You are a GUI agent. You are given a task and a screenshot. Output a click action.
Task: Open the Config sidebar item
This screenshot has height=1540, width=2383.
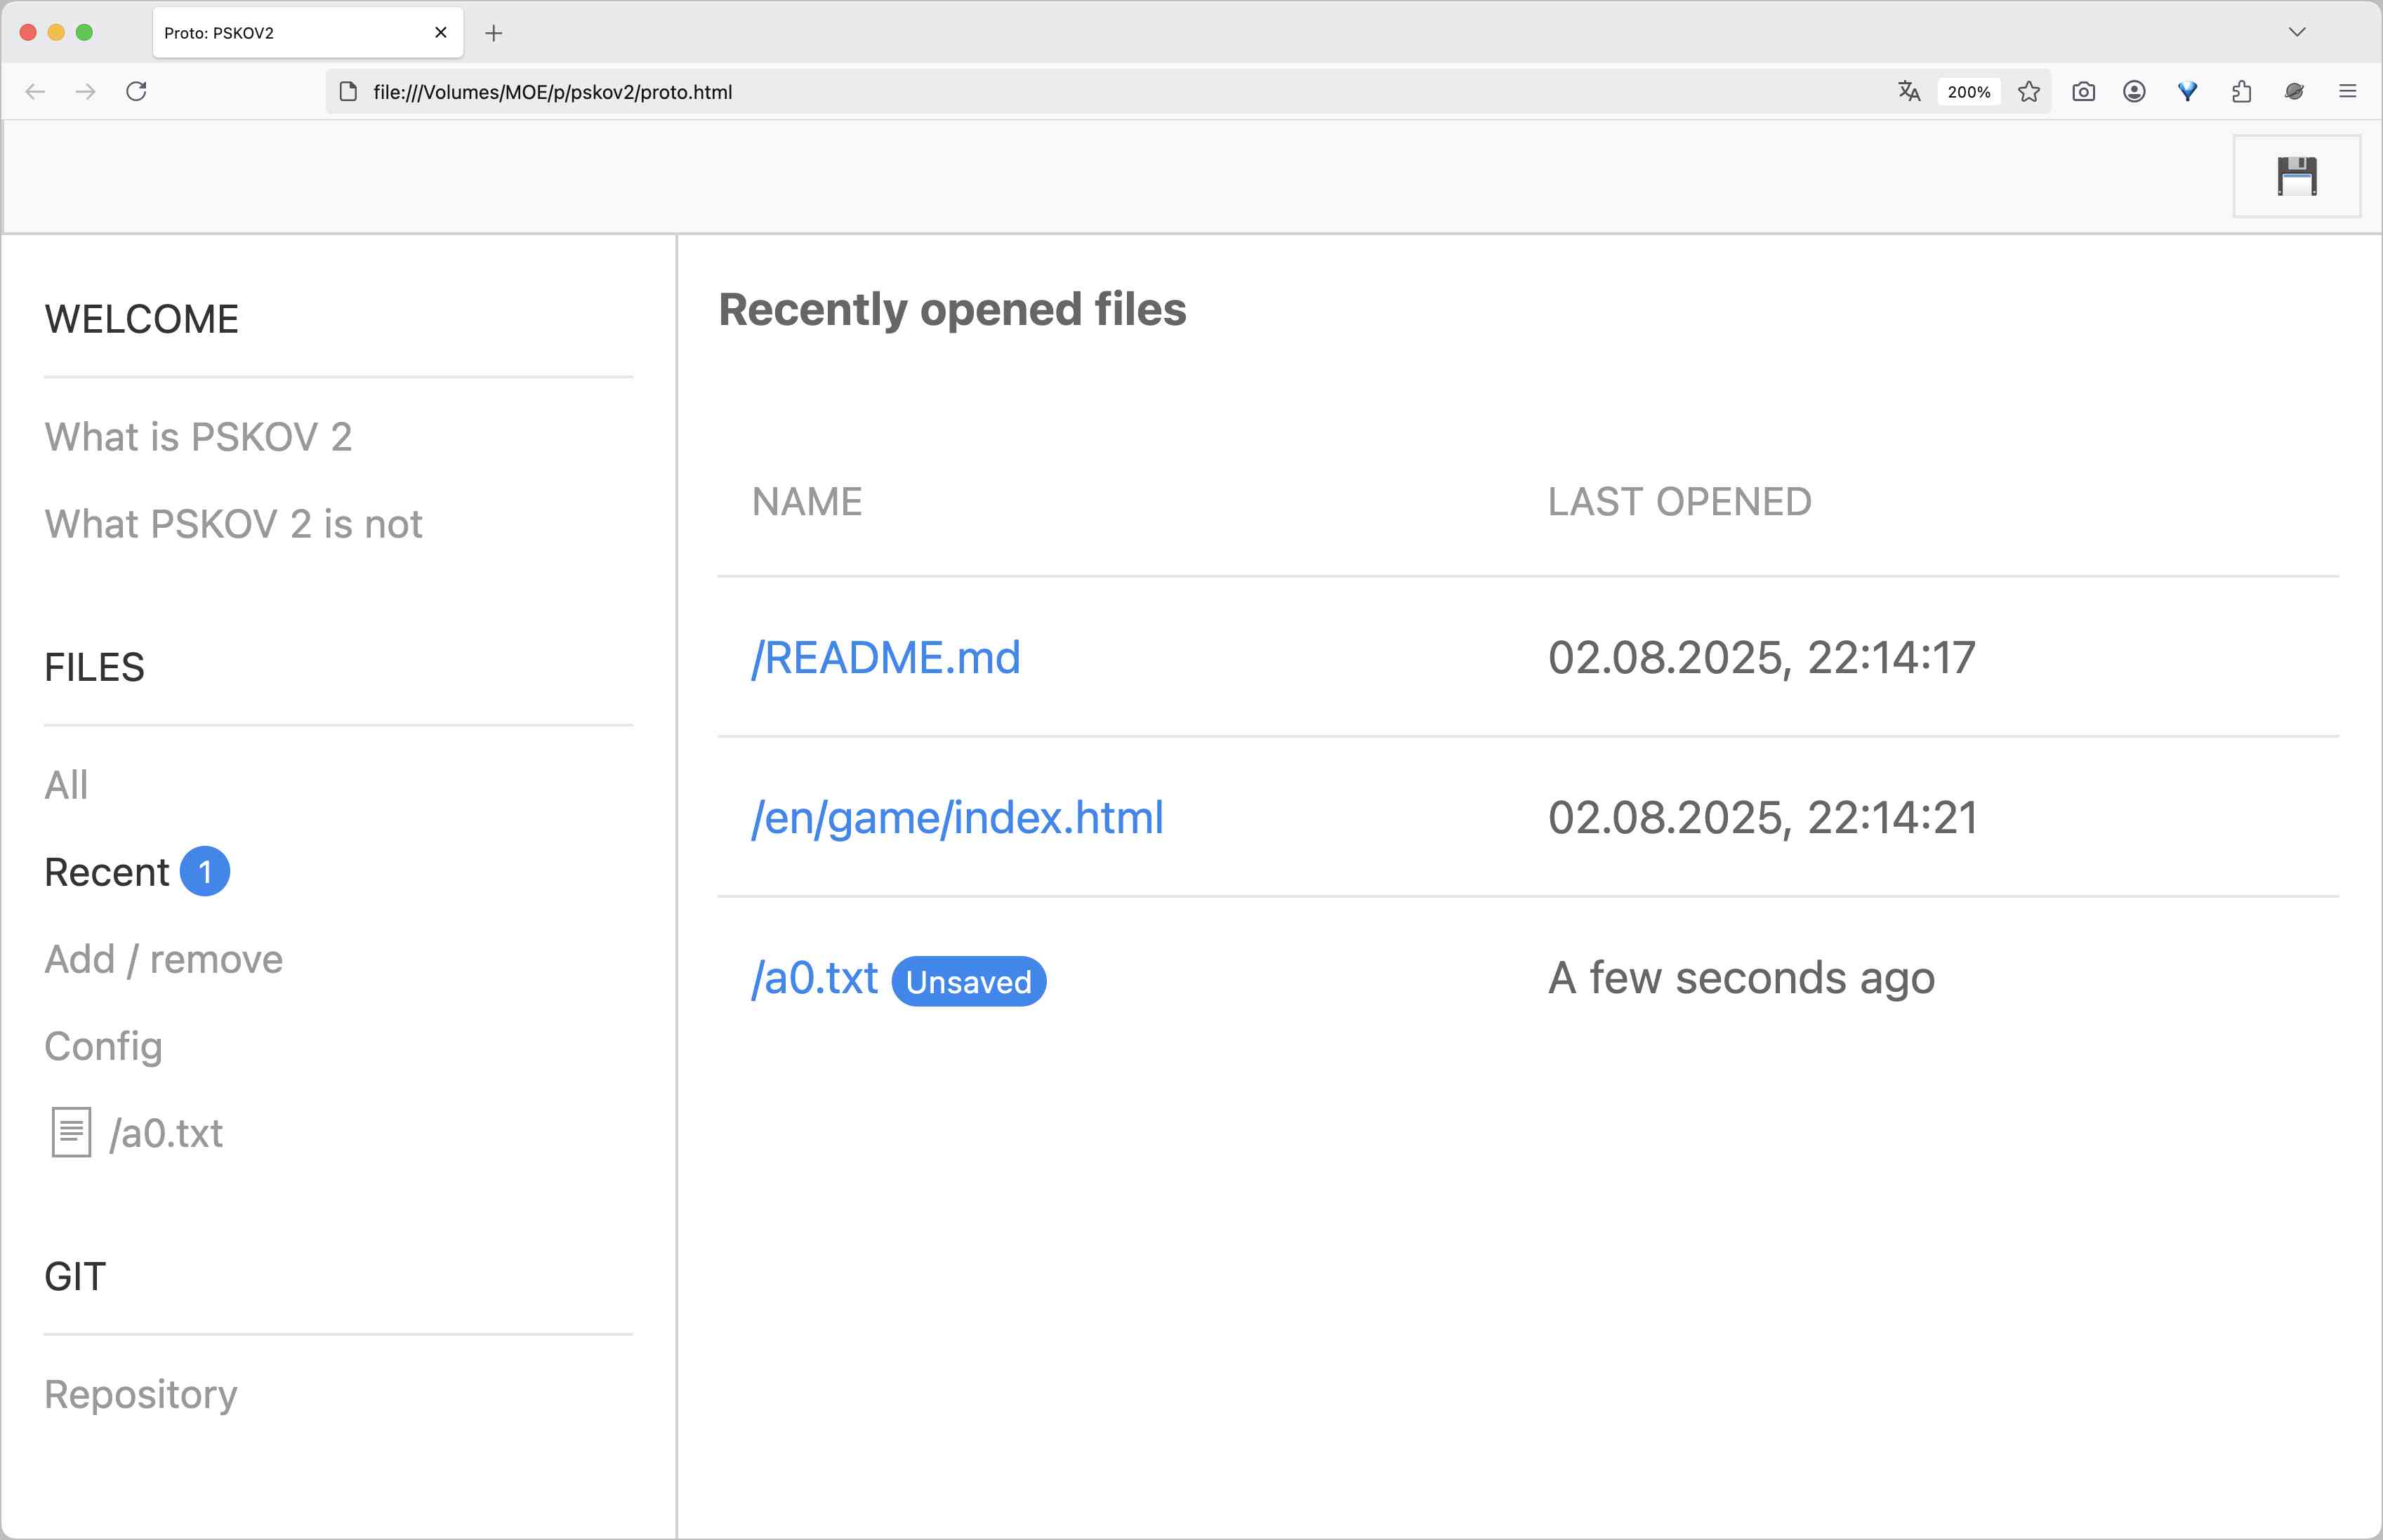(x=103, y=1046)
